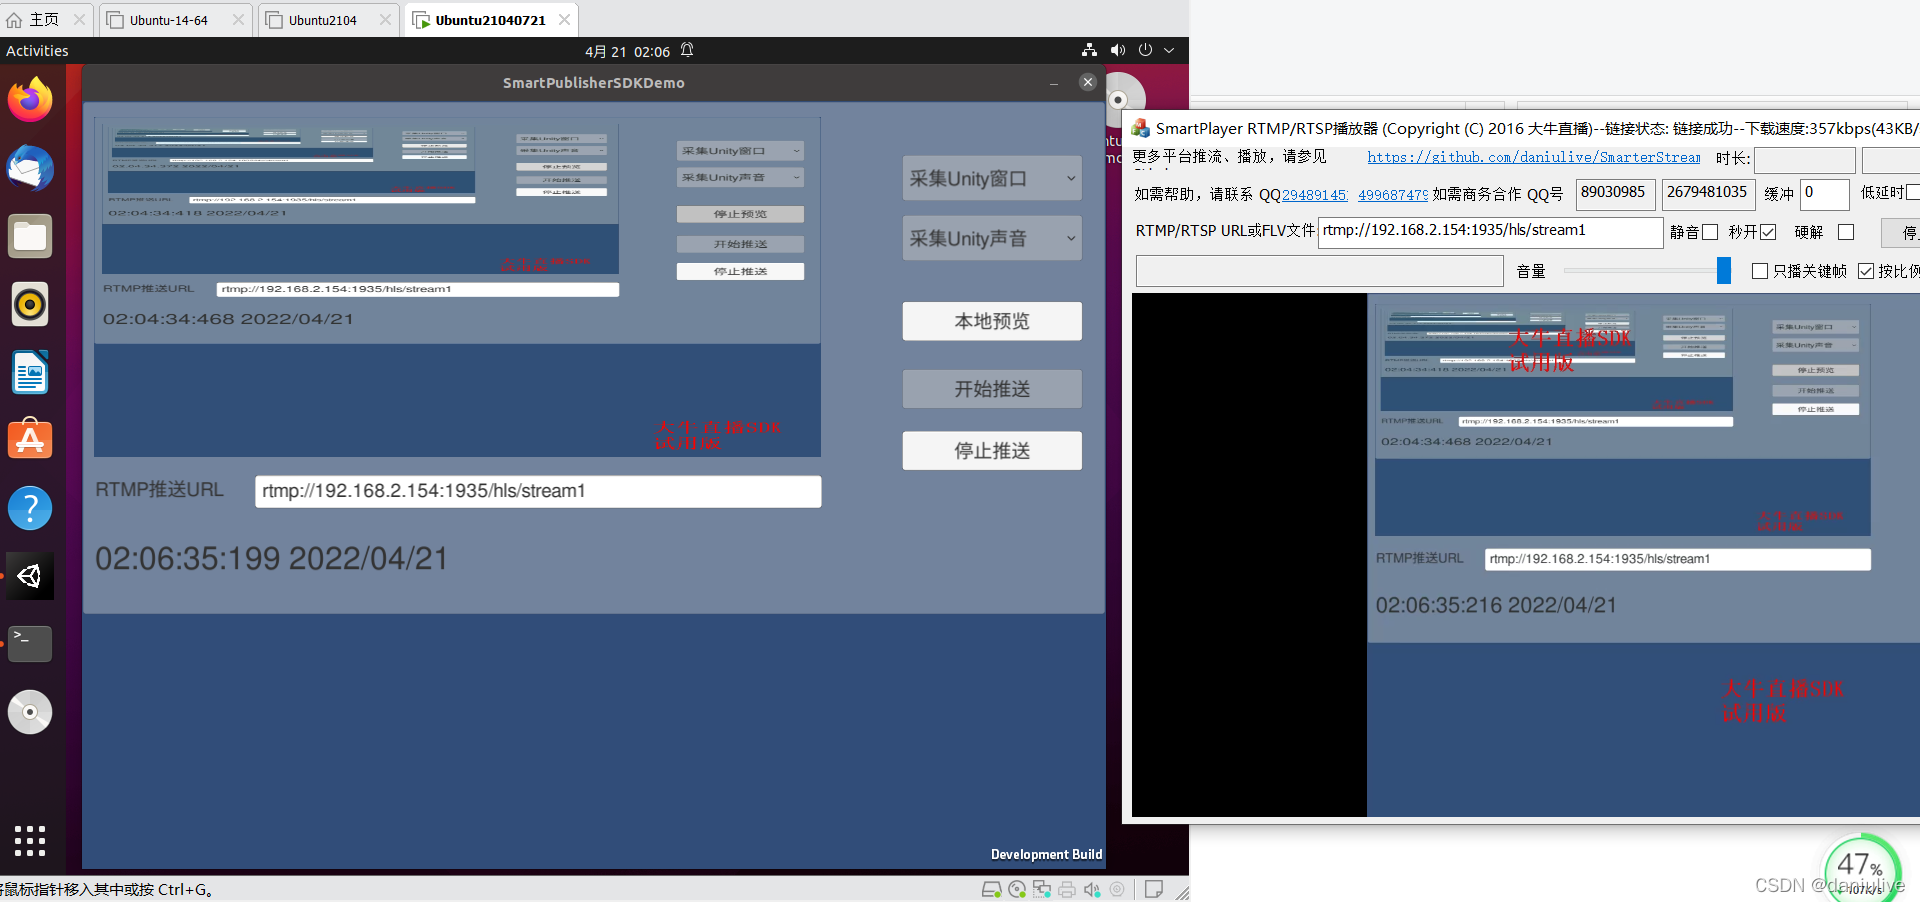Click the notification bell beside the clock
Screen dimensions: 1920x902
(687, 50)
